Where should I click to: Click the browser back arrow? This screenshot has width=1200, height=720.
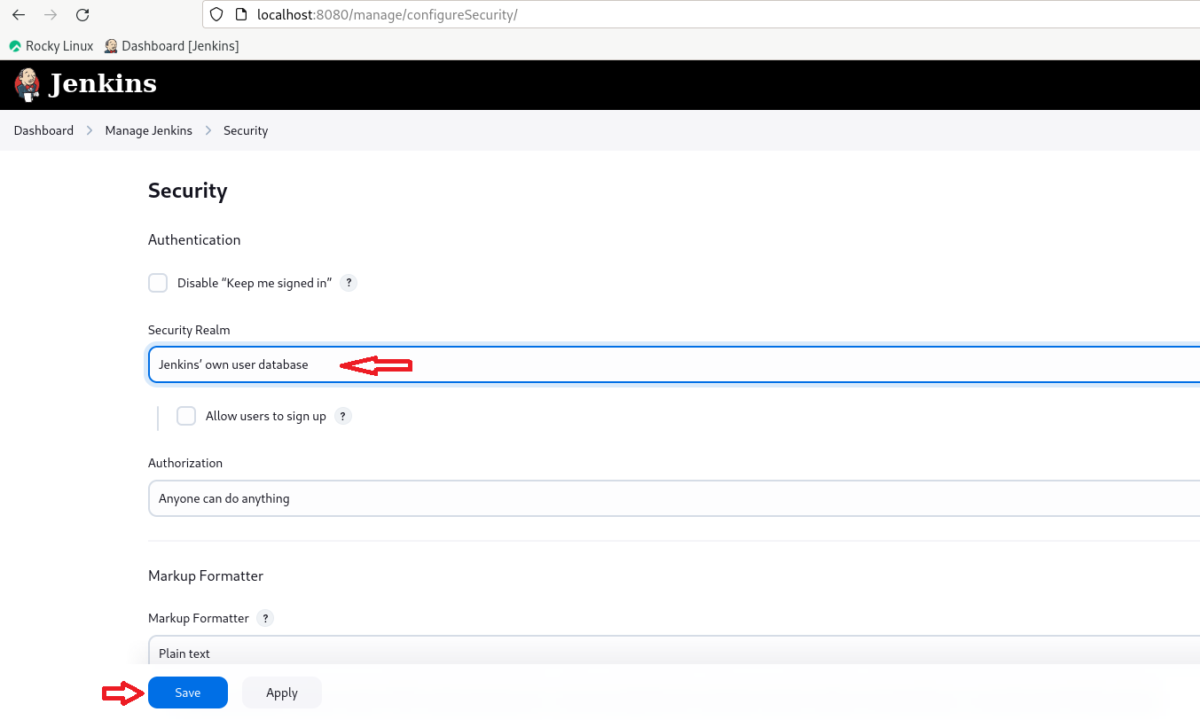[x=18, y=15]
